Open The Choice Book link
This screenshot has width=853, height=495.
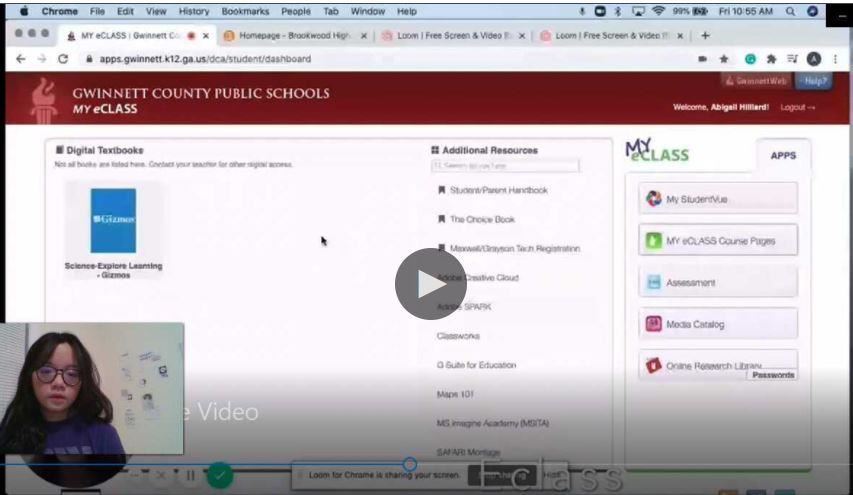tap(482, 219)
